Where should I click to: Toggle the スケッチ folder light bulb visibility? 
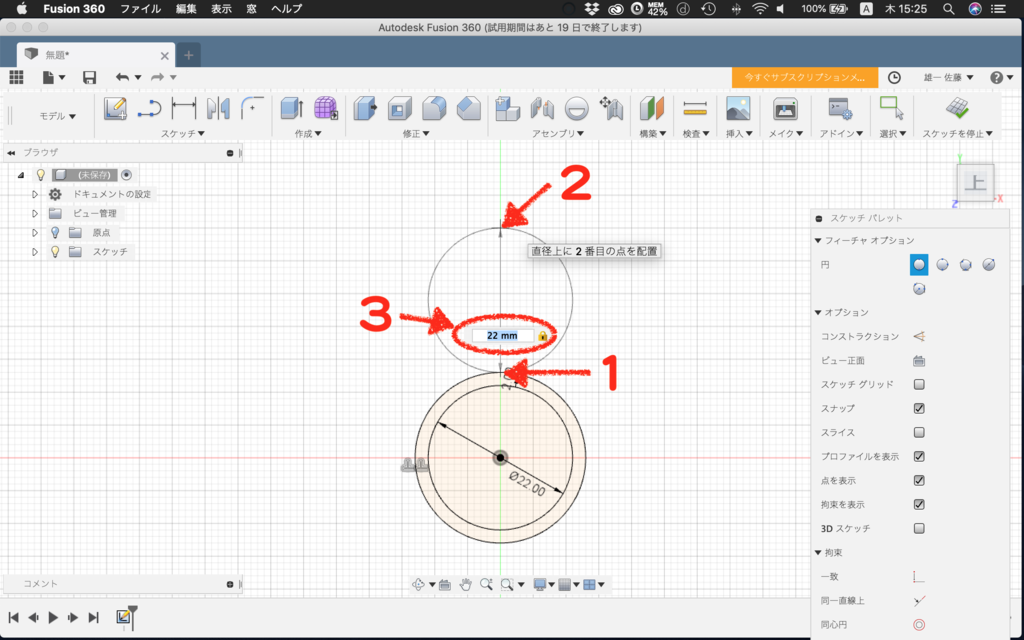click(x=56, y=251)
